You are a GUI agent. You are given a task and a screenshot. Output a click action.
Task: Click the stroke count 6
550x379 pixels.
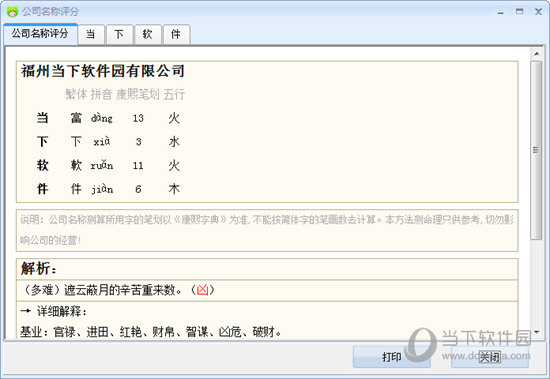point(139,189)
